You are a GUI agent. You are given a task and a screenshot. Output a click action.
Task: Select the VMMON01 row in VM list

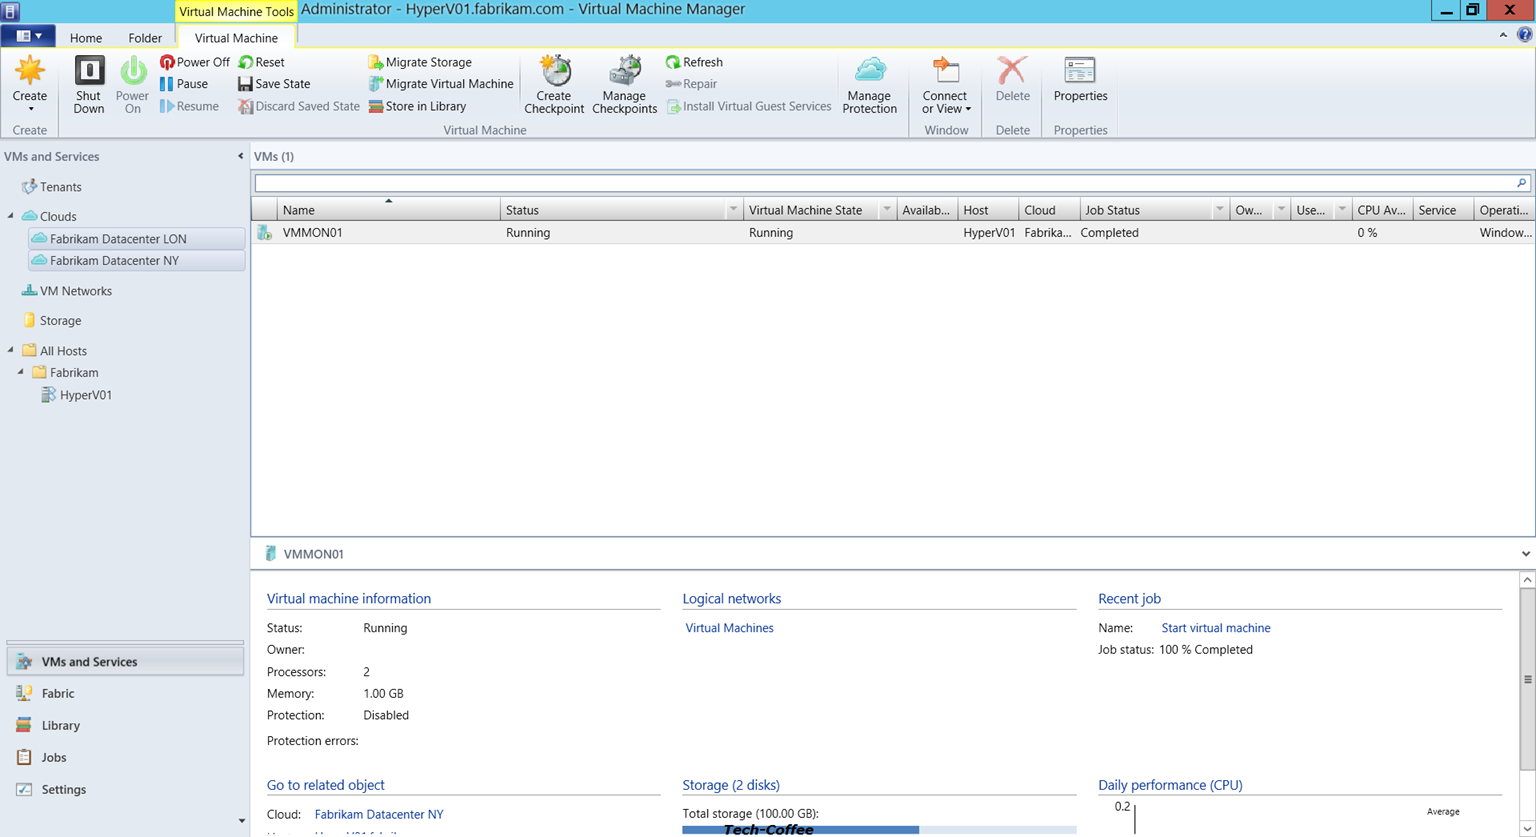click(x=893, y=233)
